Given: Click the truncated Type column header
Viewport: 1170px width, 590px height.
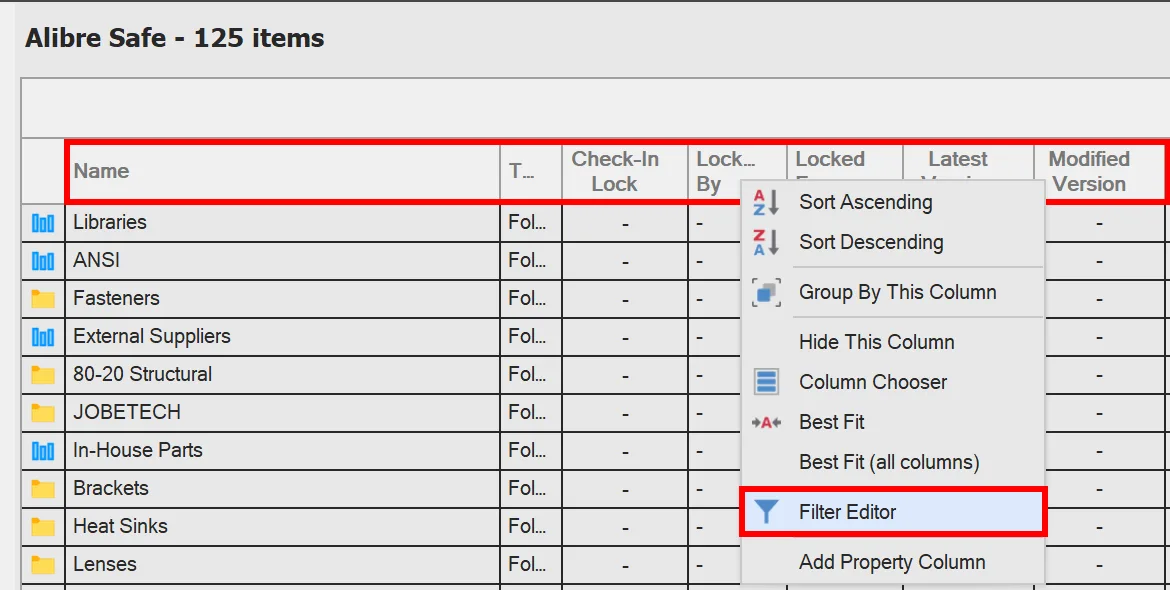Looking at the screenshot, I should [531, 172].
